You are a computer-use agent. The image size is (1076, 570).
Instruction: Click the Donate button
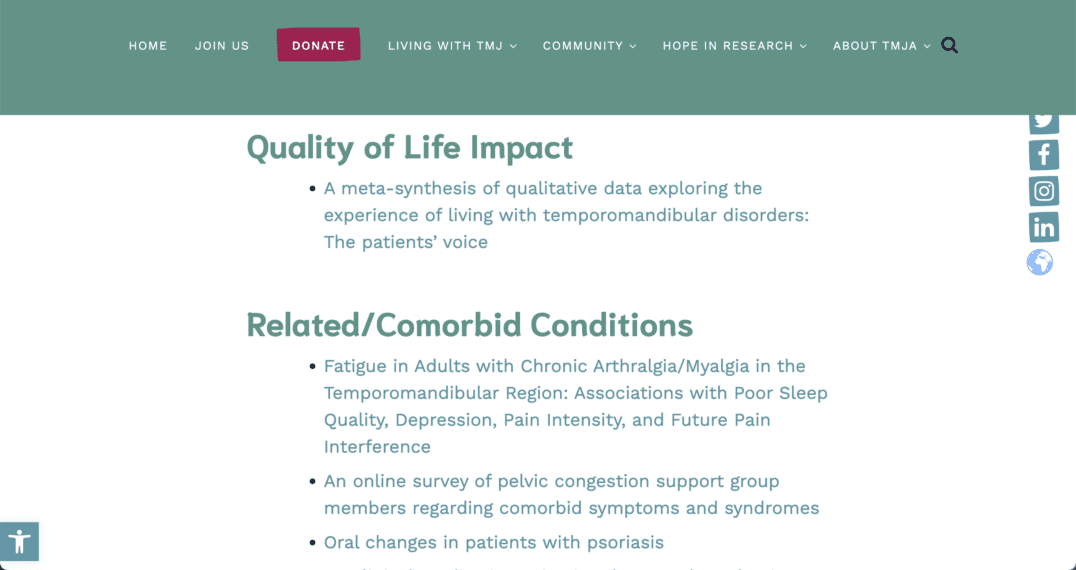coord(318,45)
